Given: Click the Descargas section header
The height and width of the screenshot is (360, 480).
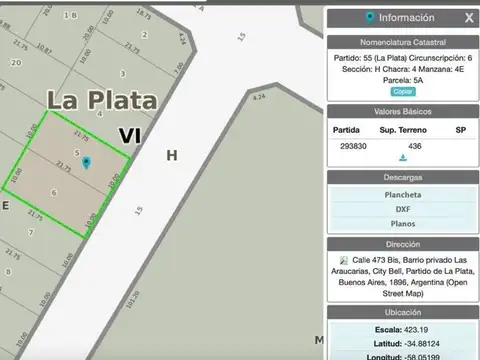Looking at the screenshot, I should (x=403, y=177).
